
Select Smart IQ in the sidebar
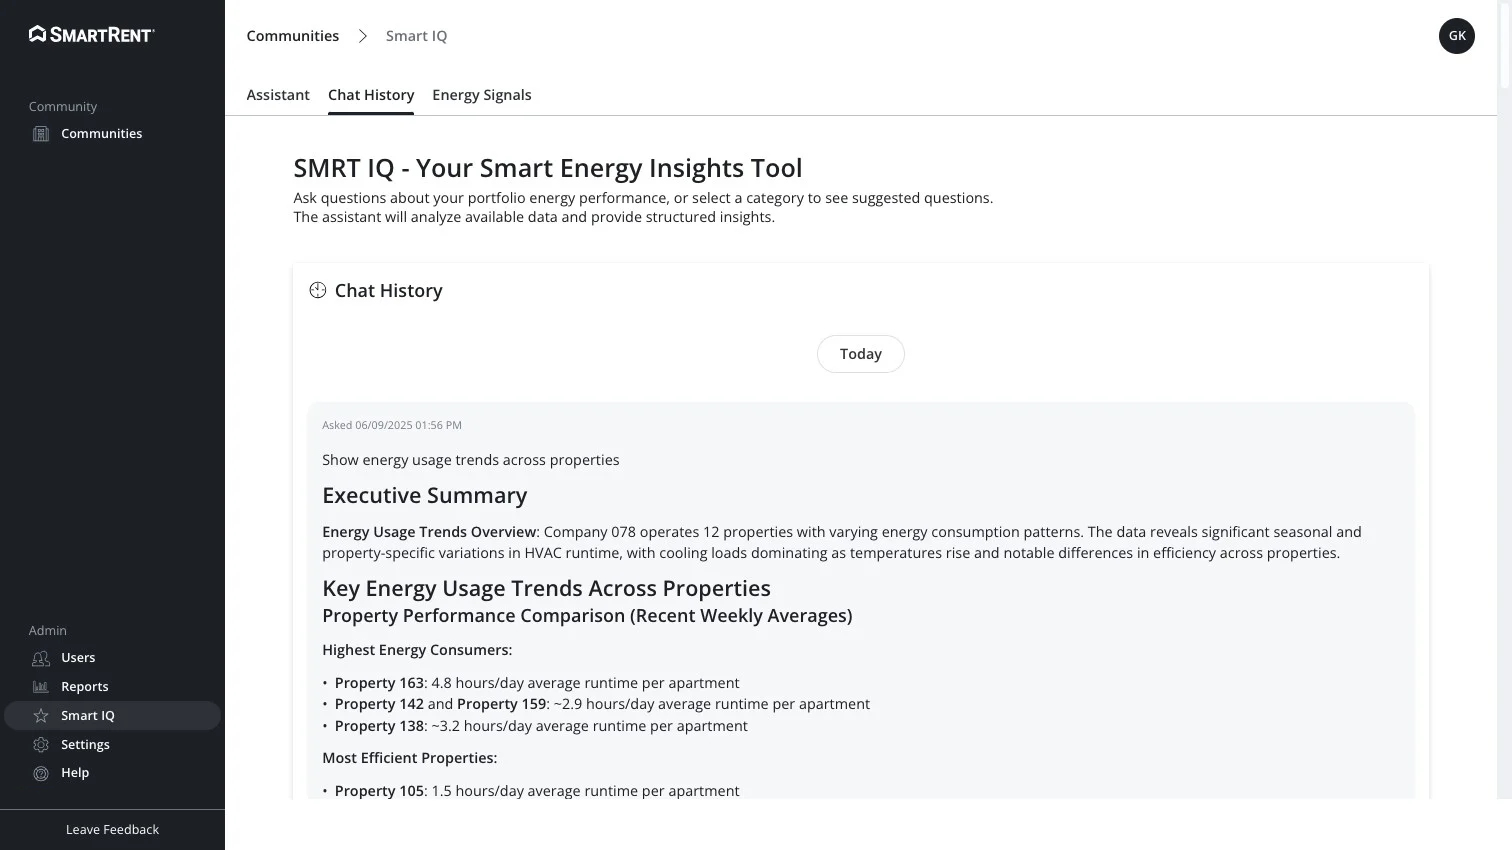[112, 716]
